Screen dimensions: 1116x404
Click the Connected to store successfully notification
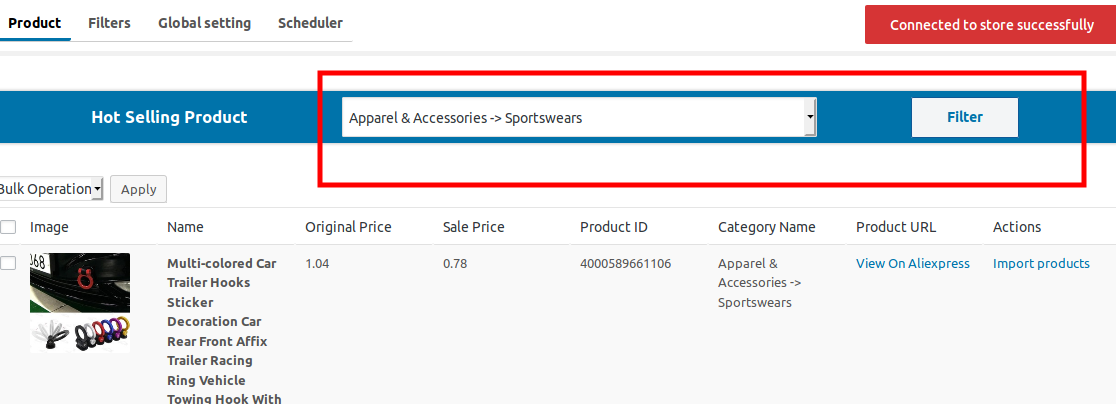pyautogui.click(x=991, y=25)
